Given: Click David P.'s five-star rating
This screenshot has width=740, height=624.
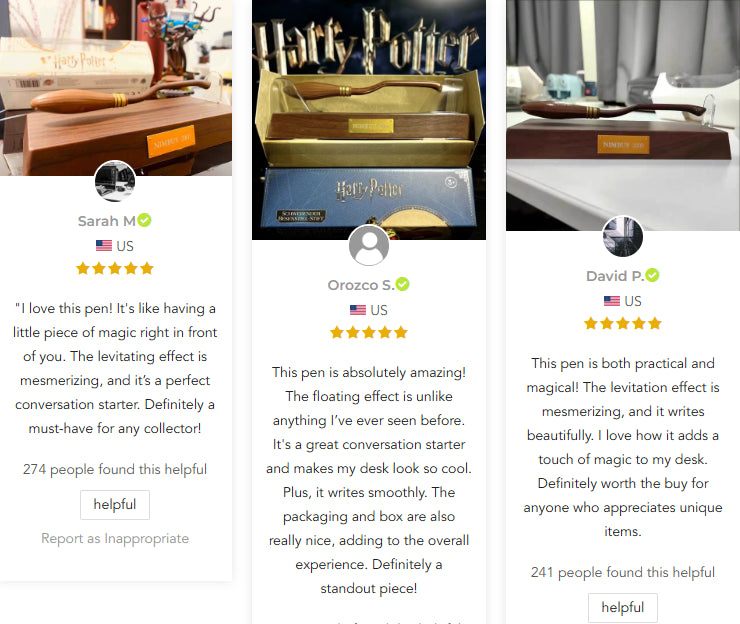Looking at the screenshot, I should (x=622, y=324).
